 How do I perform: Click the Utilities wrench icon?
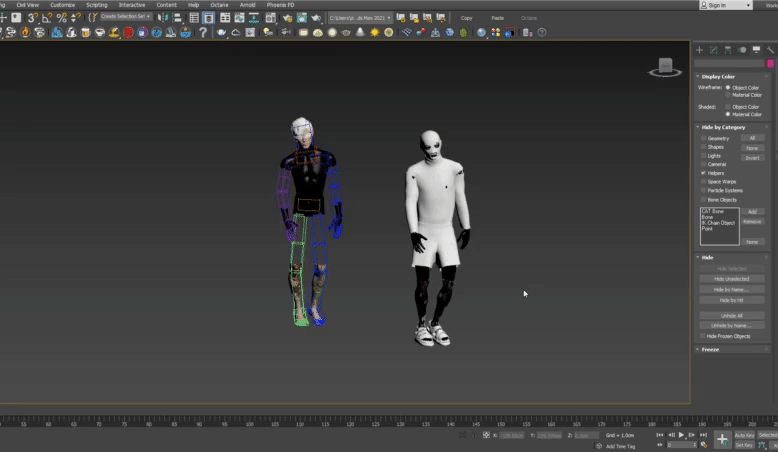coord(770,50)
